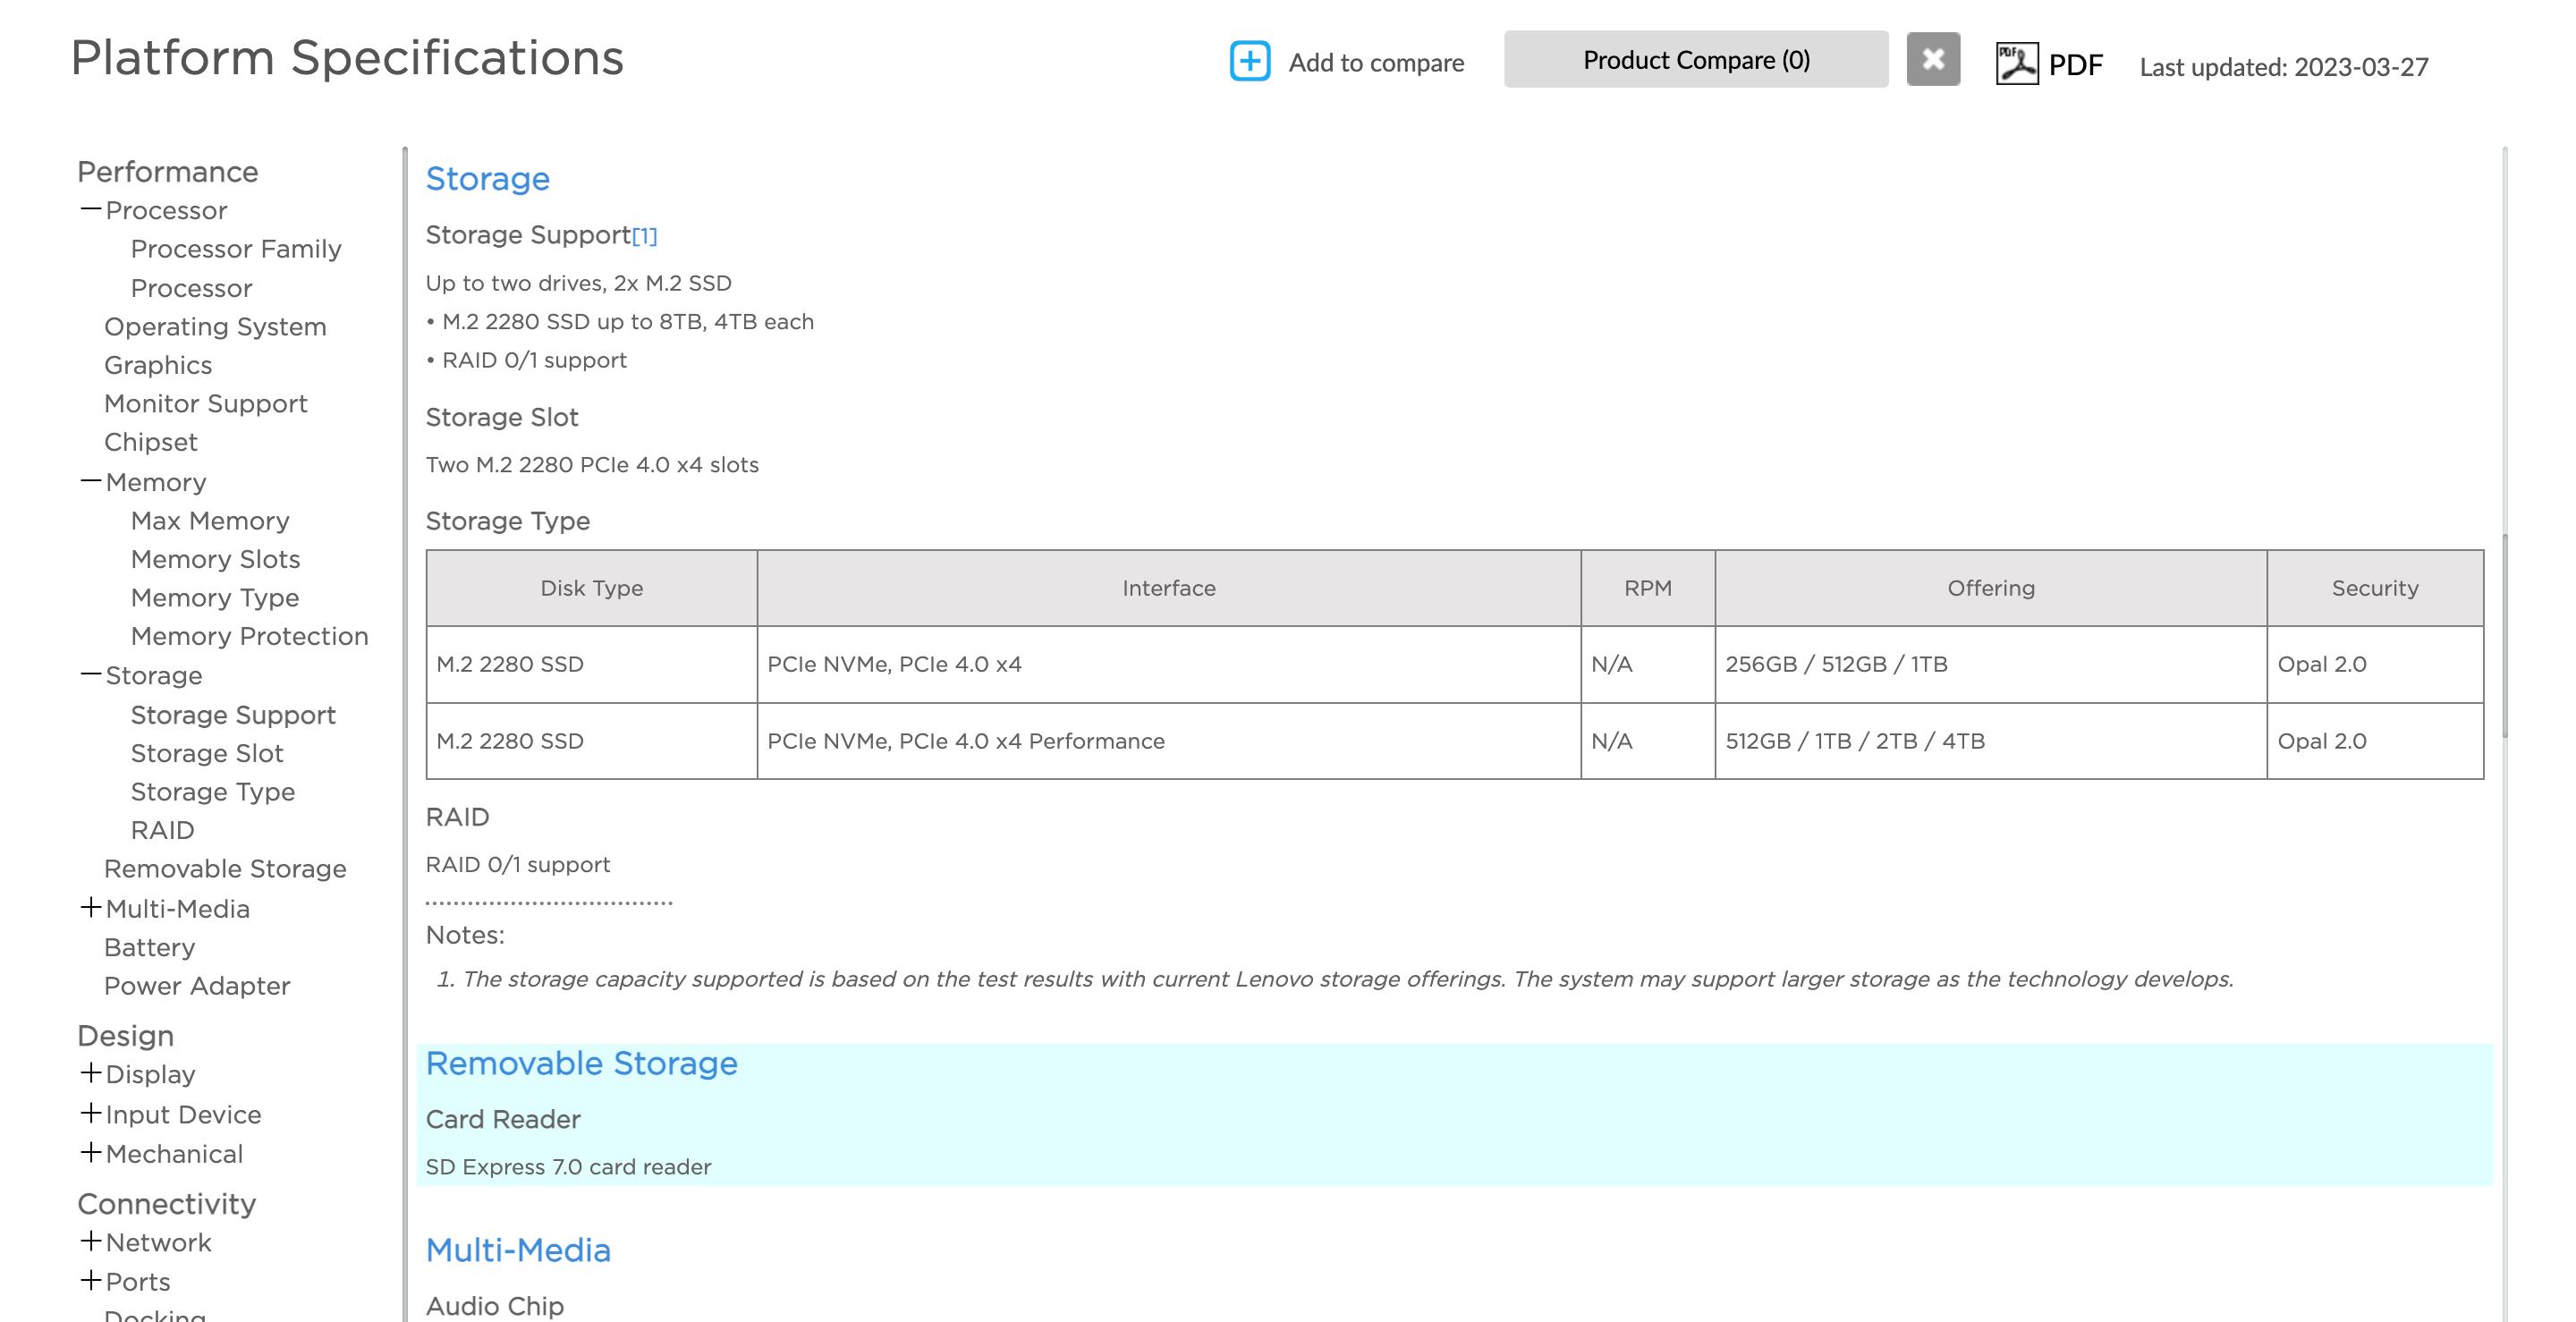The image size is (2576, 1322).
Task: Expand the Input Device section
Action: point(91,1113)
